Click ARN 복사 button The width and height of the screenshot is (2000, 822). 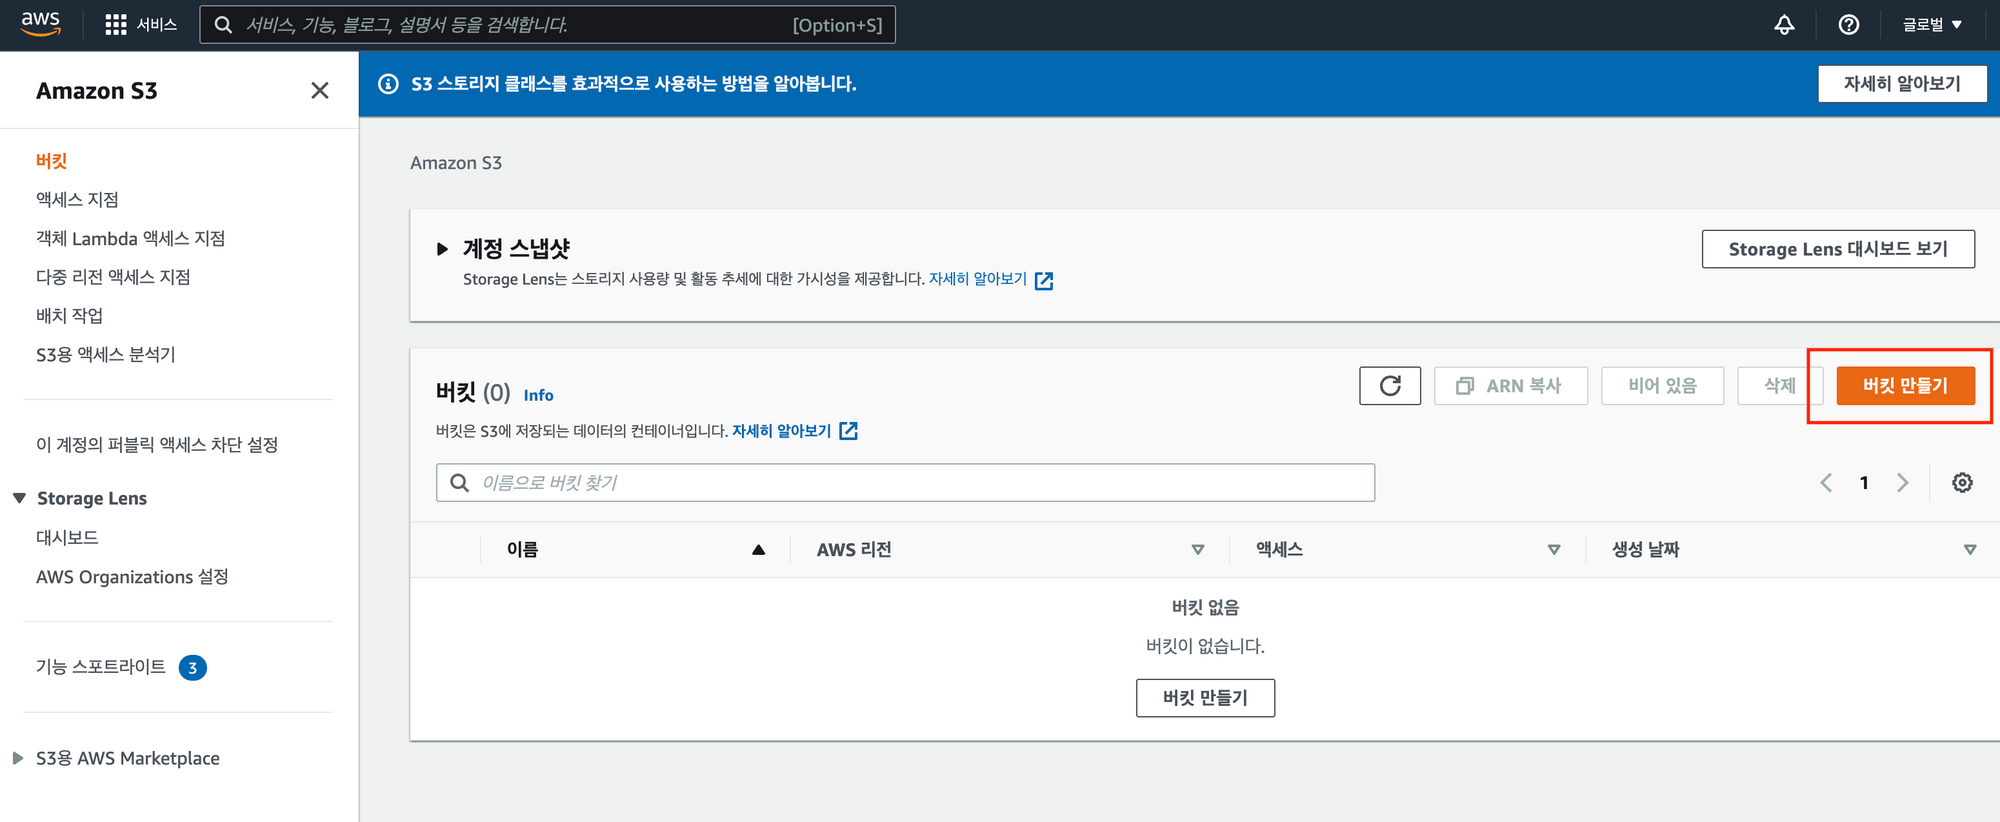click(x=1511, y=386)
